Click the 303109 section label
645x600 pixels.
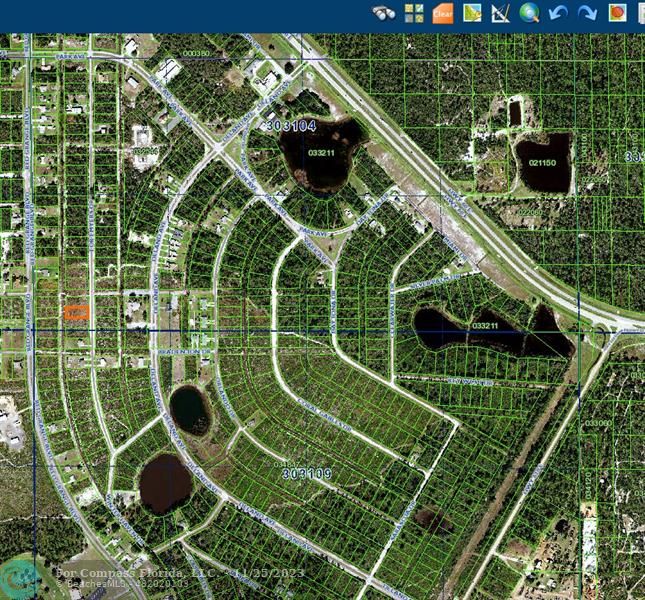tap(306, 472)
